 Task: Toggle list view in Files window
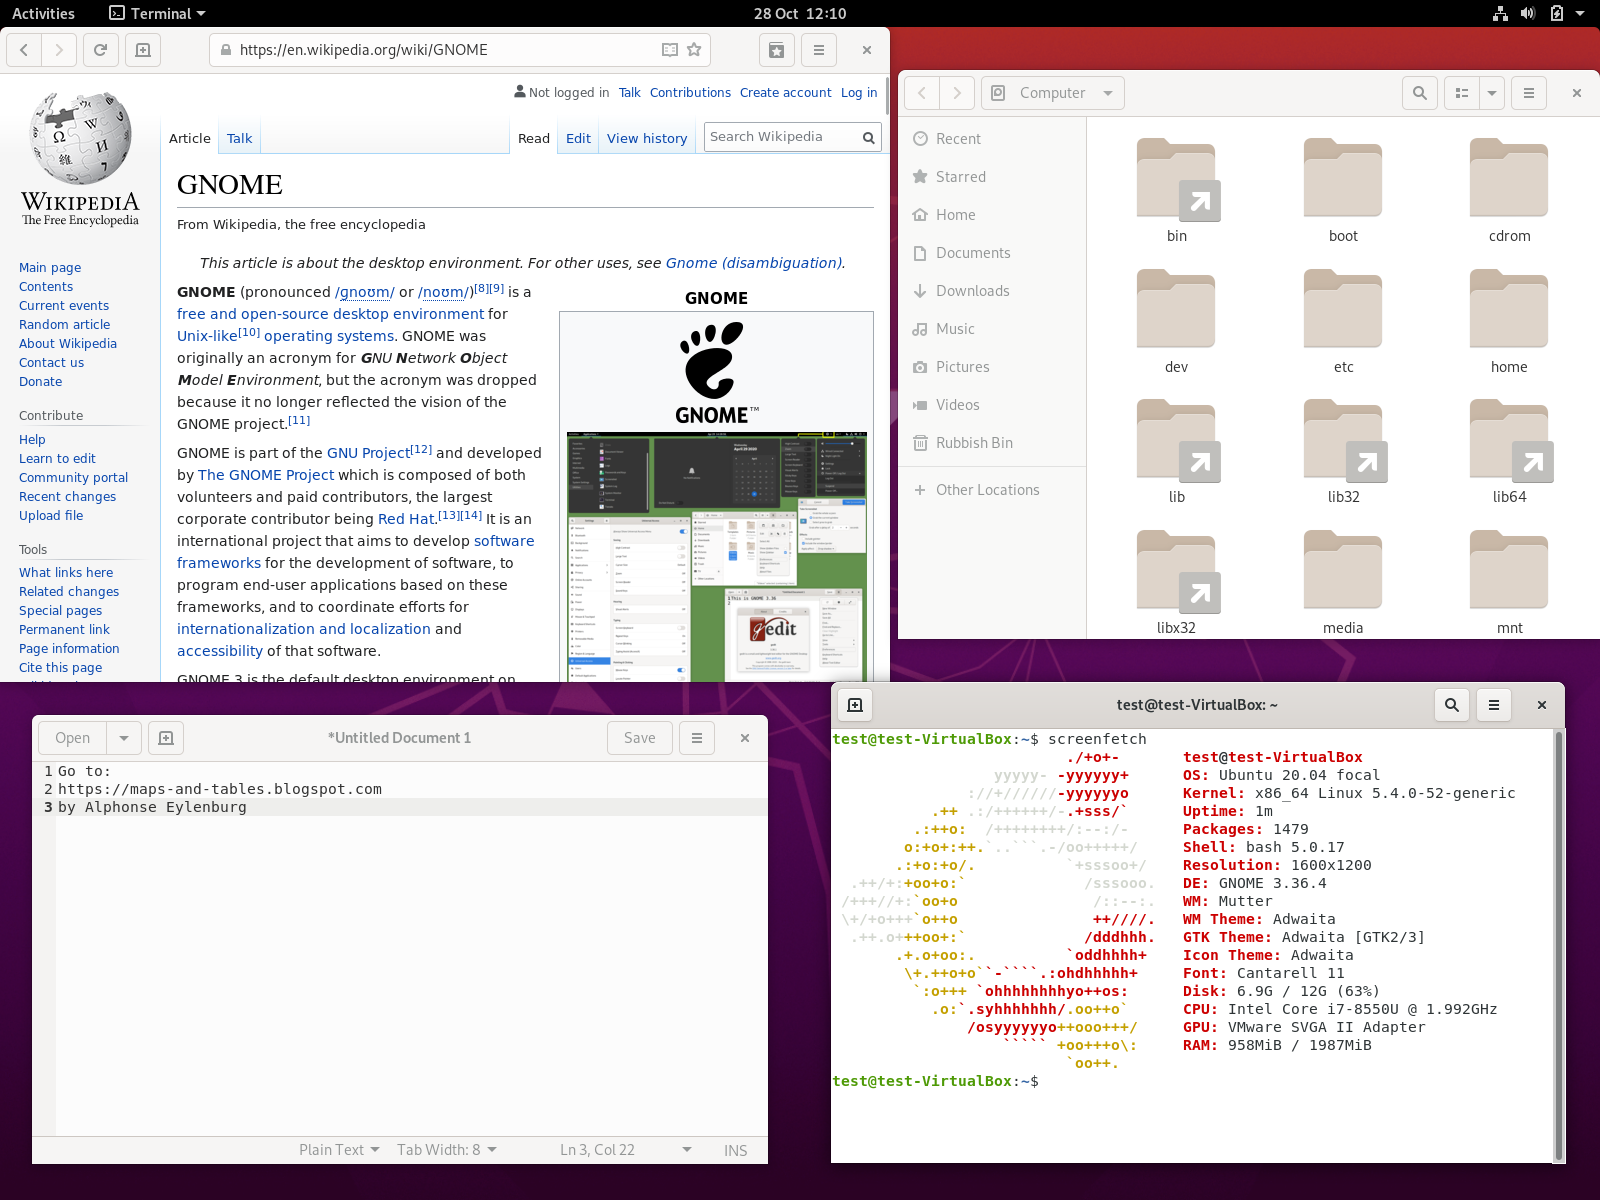(1462, 93)
